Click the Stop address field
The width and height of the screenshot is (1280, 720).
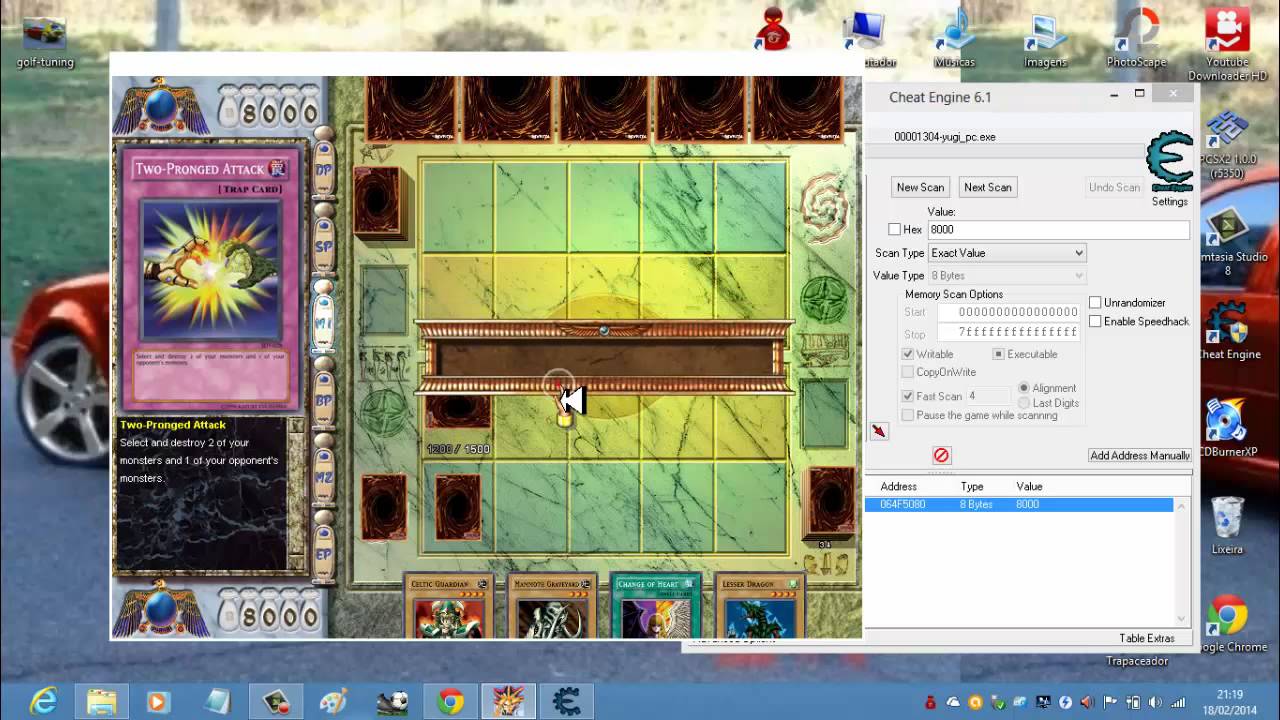click(x=1009, y=332)
